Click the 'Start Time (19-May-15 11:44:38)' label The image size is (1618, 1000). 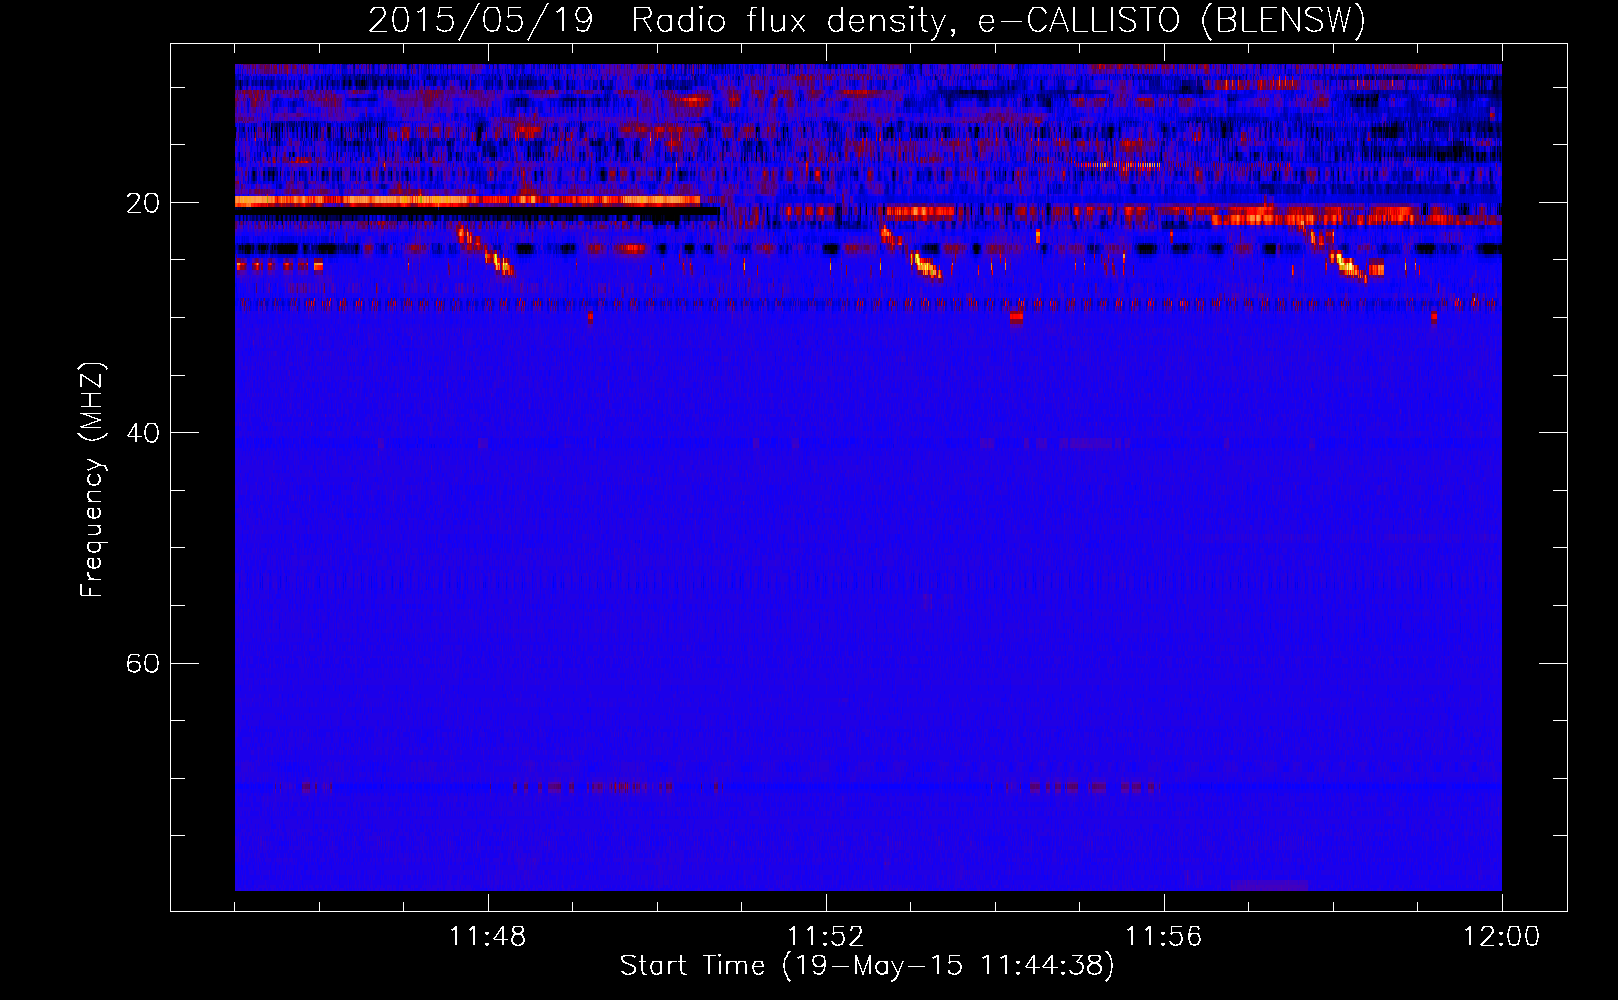[x=867, y=966]
